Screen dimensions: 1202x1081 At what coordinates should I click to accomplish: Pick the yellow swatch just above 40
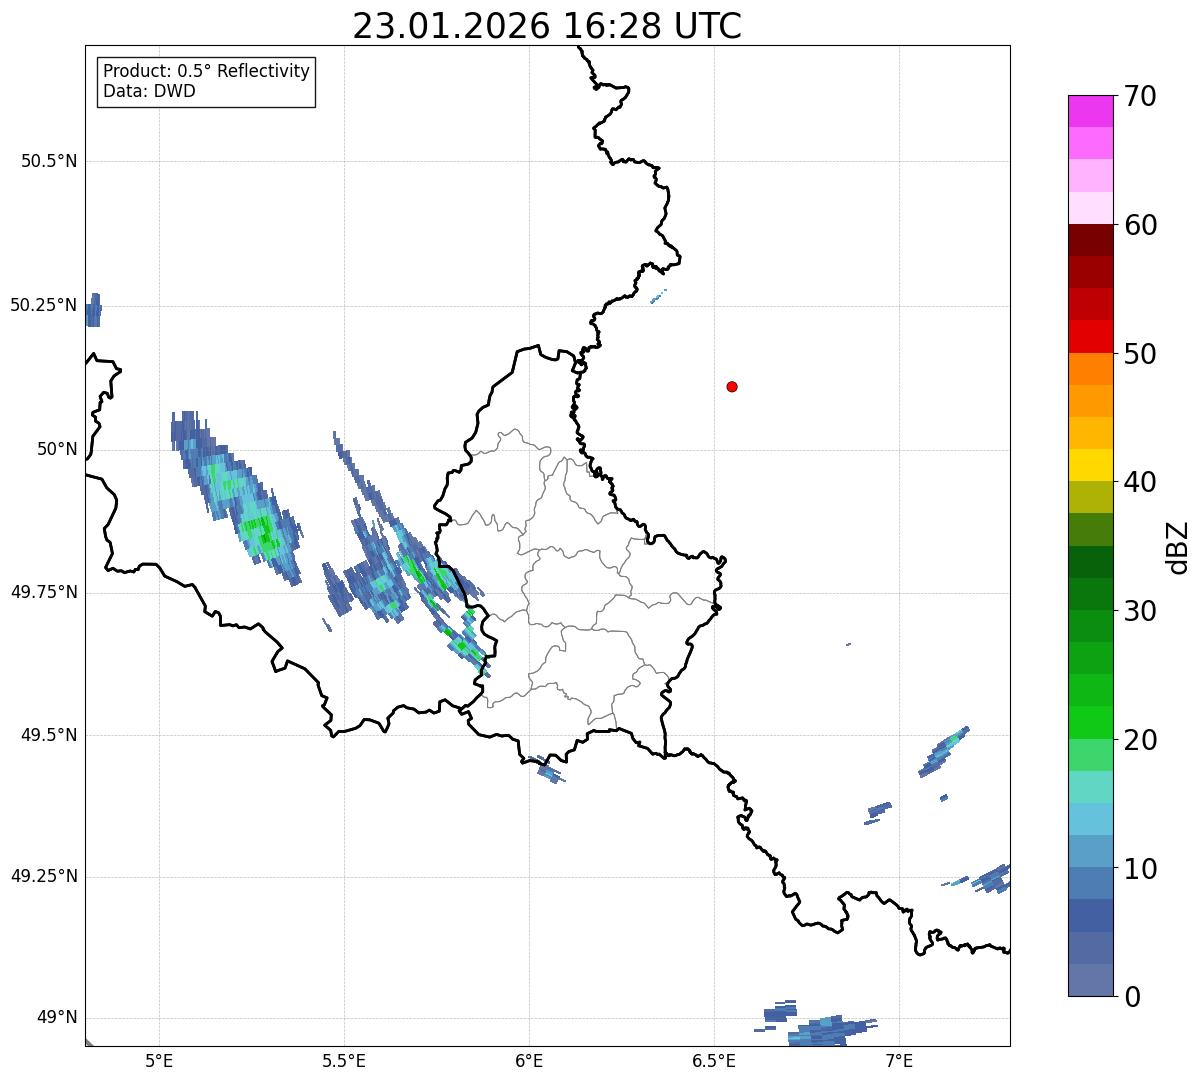coord(1090,465)
